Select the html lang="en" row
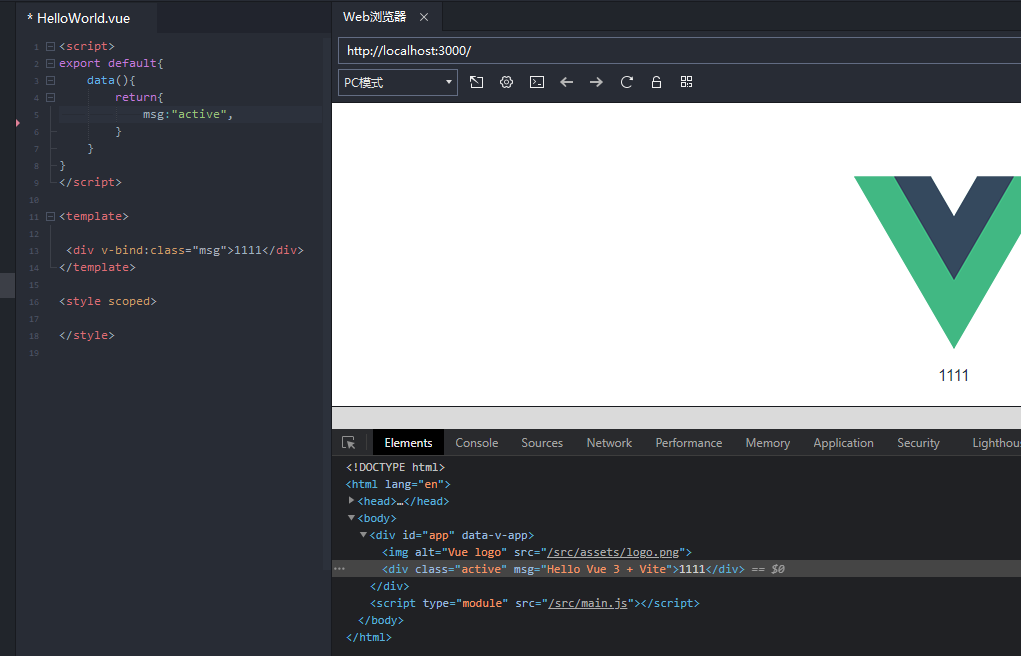Screen dimensions: 1021x656 (398, 484)
